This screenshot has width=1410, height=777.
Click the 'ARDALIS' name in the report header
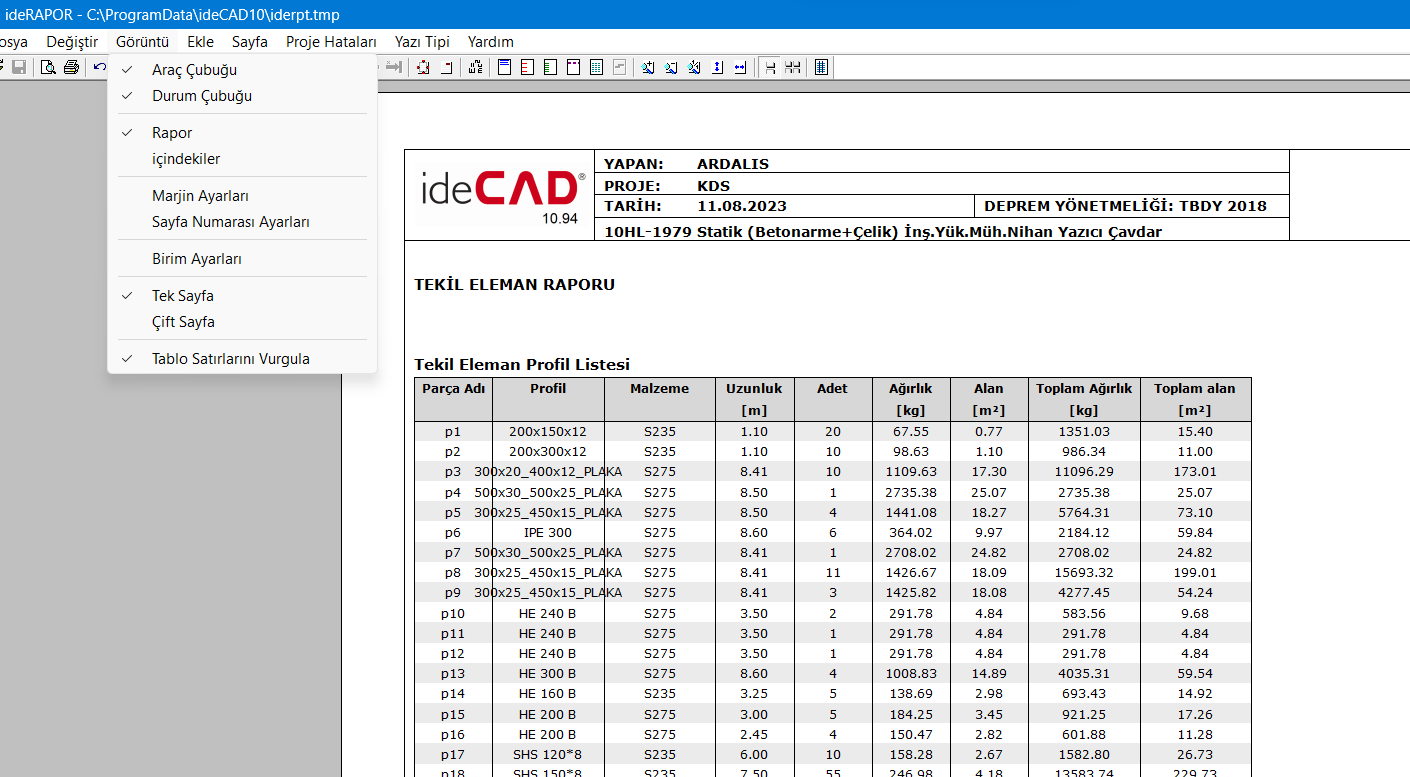click(x=733, y=164)
